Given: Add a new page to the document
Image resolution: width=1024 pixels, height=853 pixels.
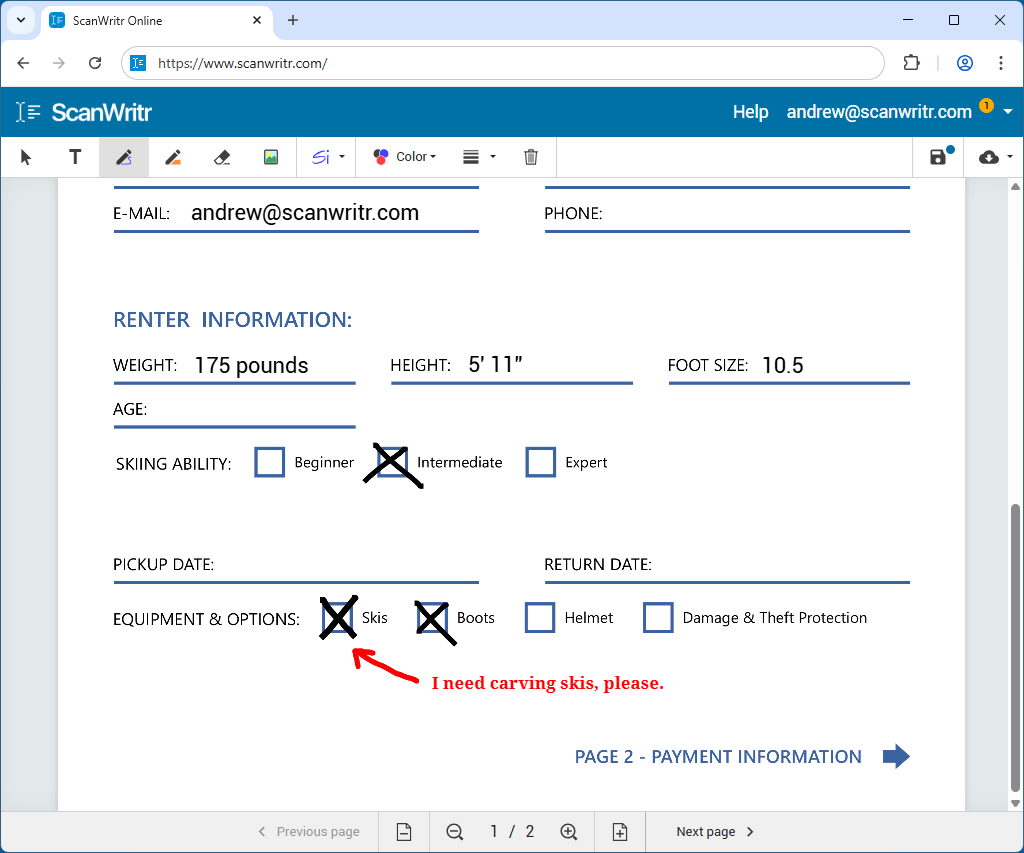Looking at the screenshot, I should coord(620,831).
